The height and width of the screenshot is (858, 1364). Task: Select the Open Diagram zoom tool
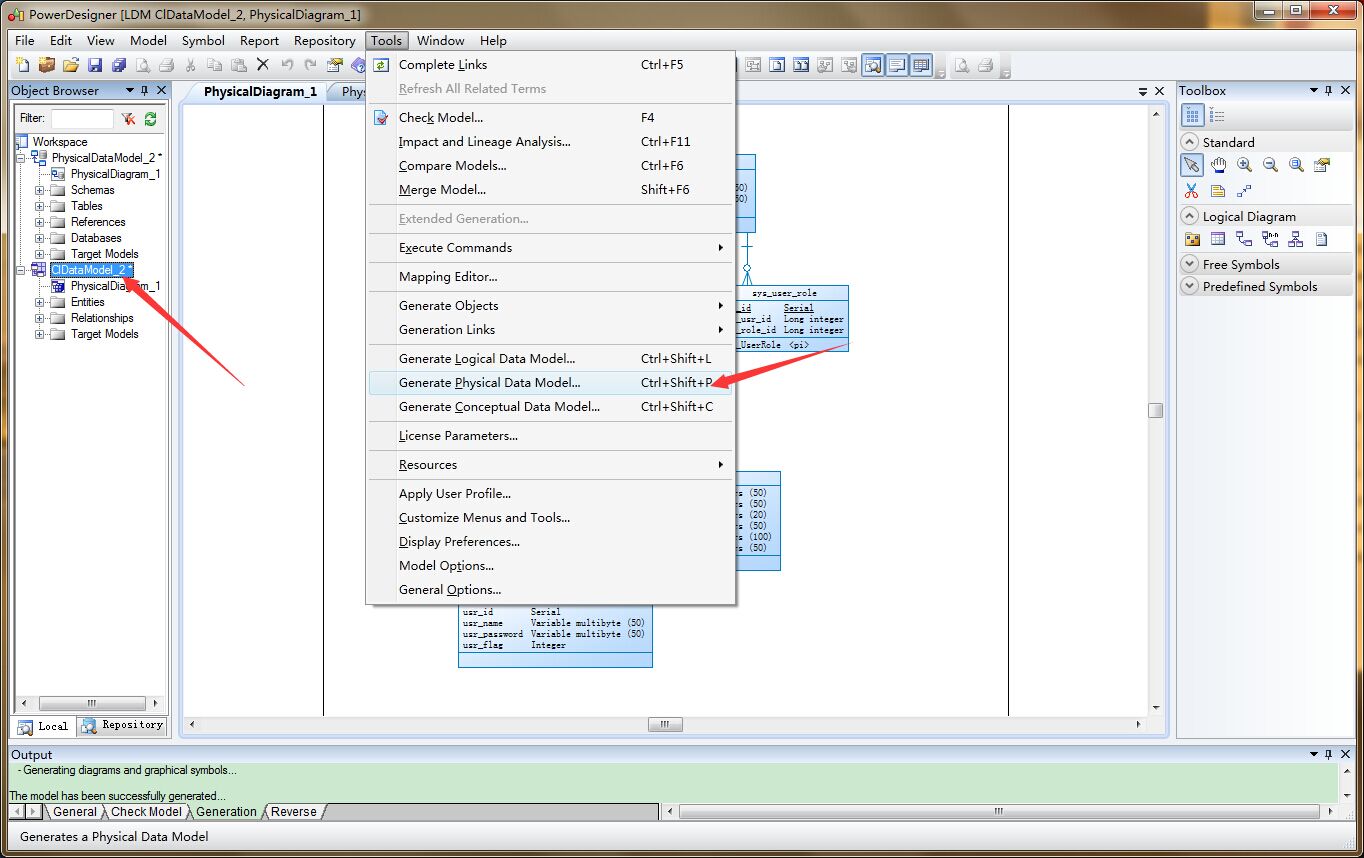pyautogui.click(x=1296, y=165)
